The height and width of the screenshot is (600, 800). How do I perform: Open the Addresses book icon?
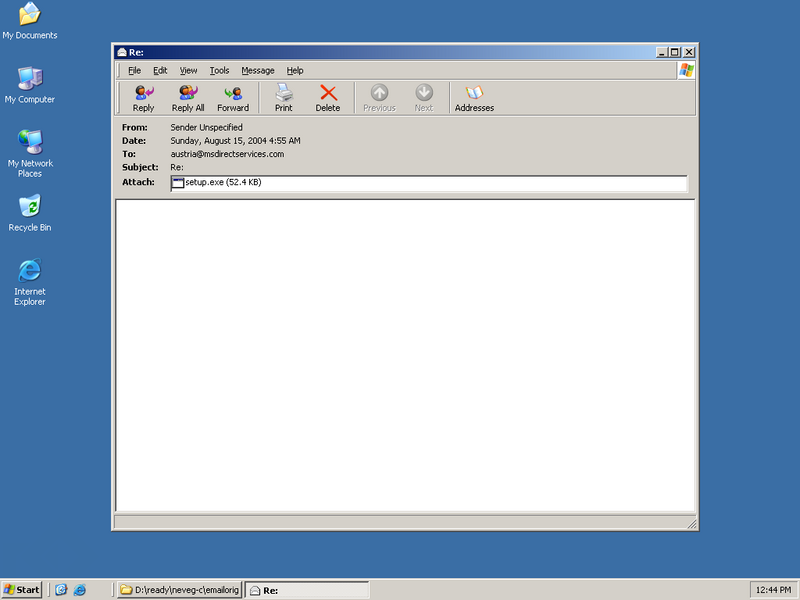[x=474, y=98]
